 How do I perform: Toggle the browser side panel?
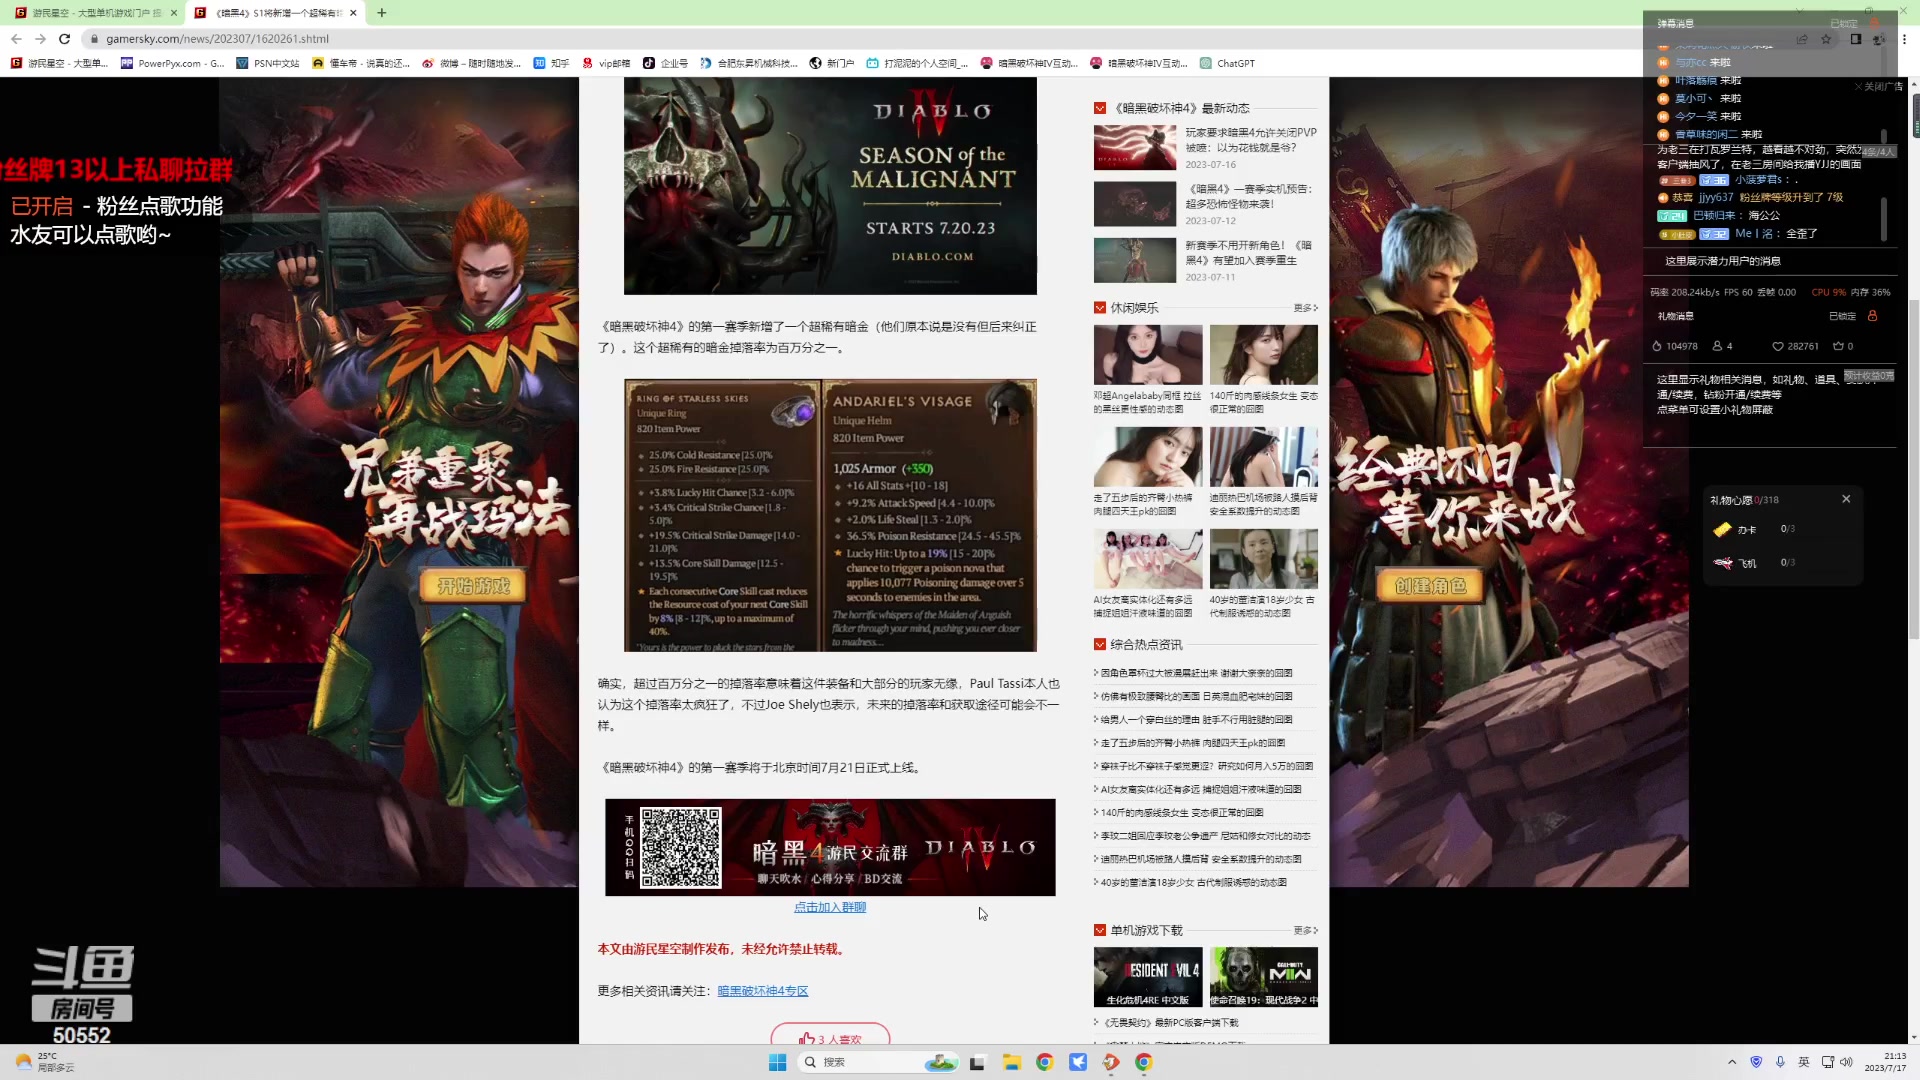click(x=1856, y=39)
